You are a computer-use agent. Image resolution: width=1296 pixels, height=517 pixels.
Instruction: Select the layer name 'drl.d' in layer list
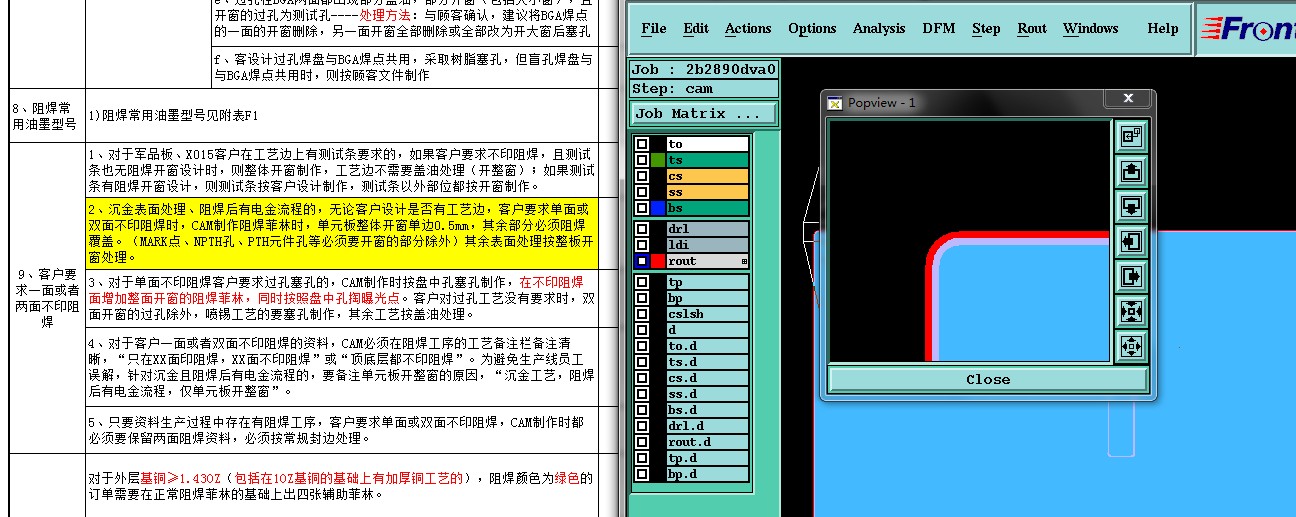point(707,426)
